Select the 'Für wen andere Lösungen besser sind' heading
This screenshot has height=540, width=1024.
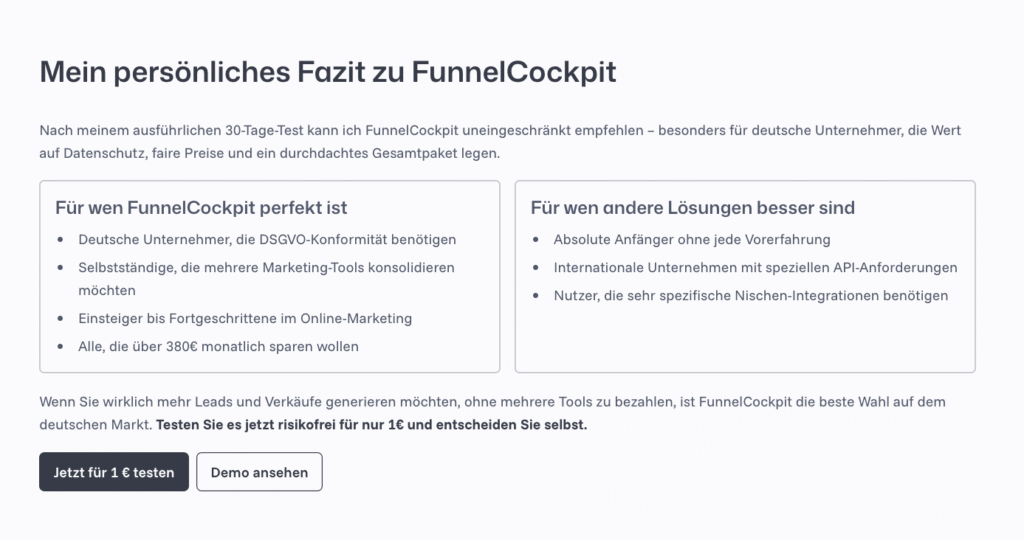[693, 209]
